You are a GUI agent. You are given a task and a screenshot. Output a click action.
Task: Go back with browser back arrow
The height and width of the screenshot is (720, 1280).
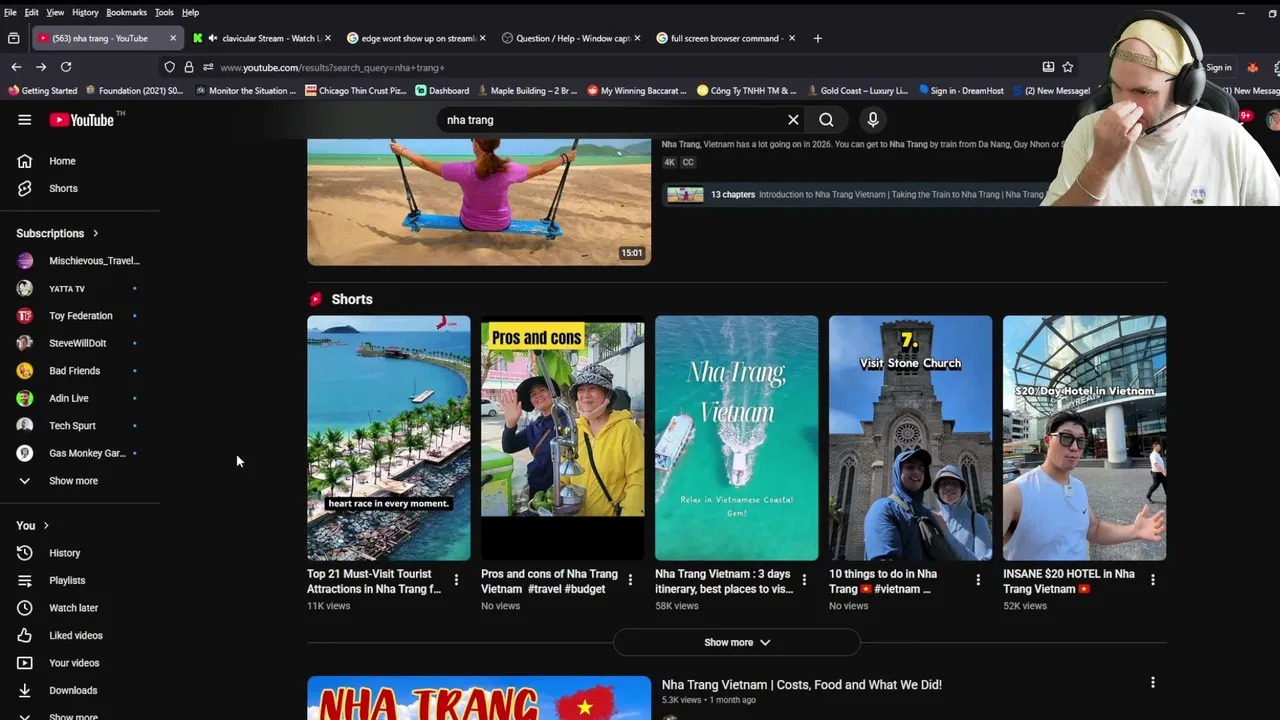16,67
